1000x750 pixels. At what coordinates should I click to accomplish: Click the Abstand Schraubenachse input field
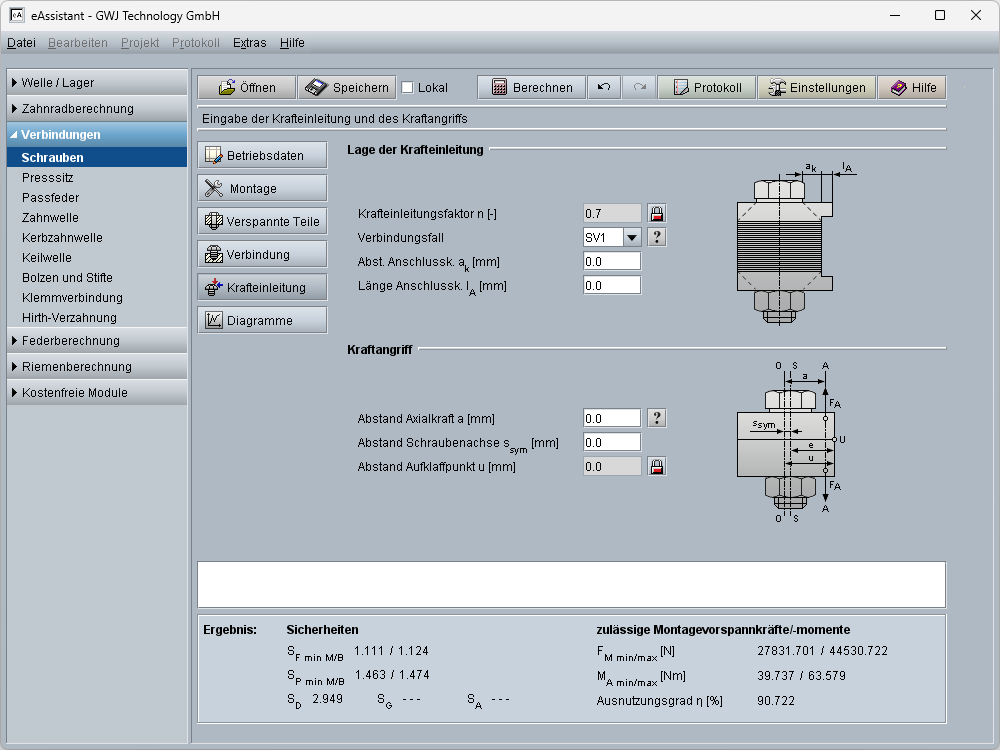tap(611, 442)
